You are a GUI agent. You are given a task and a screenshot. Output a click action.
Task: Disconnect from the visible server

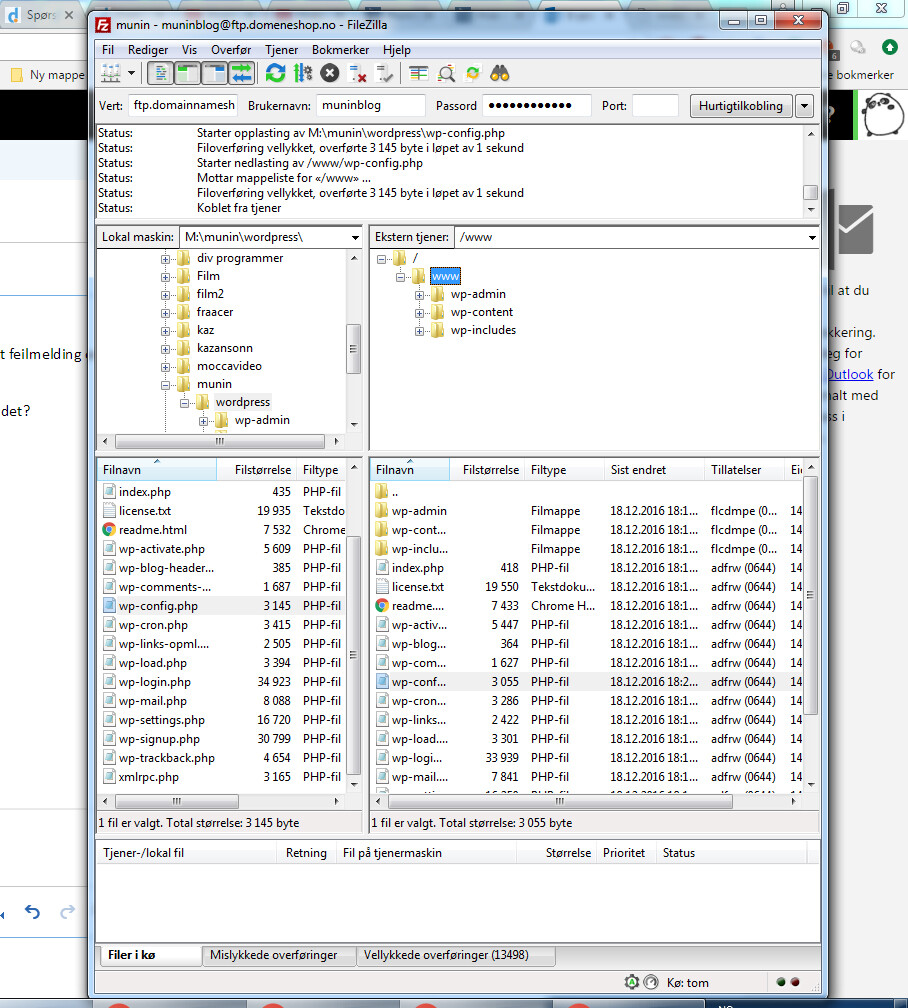[357, 74]
